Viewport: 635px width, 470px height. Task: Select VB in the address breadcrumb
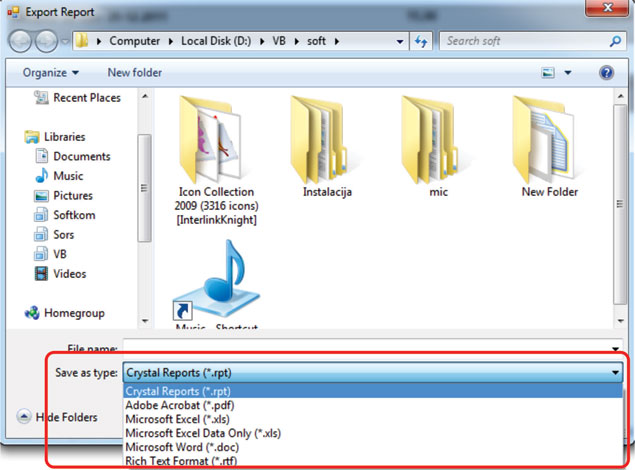click(x=279, y=41)
